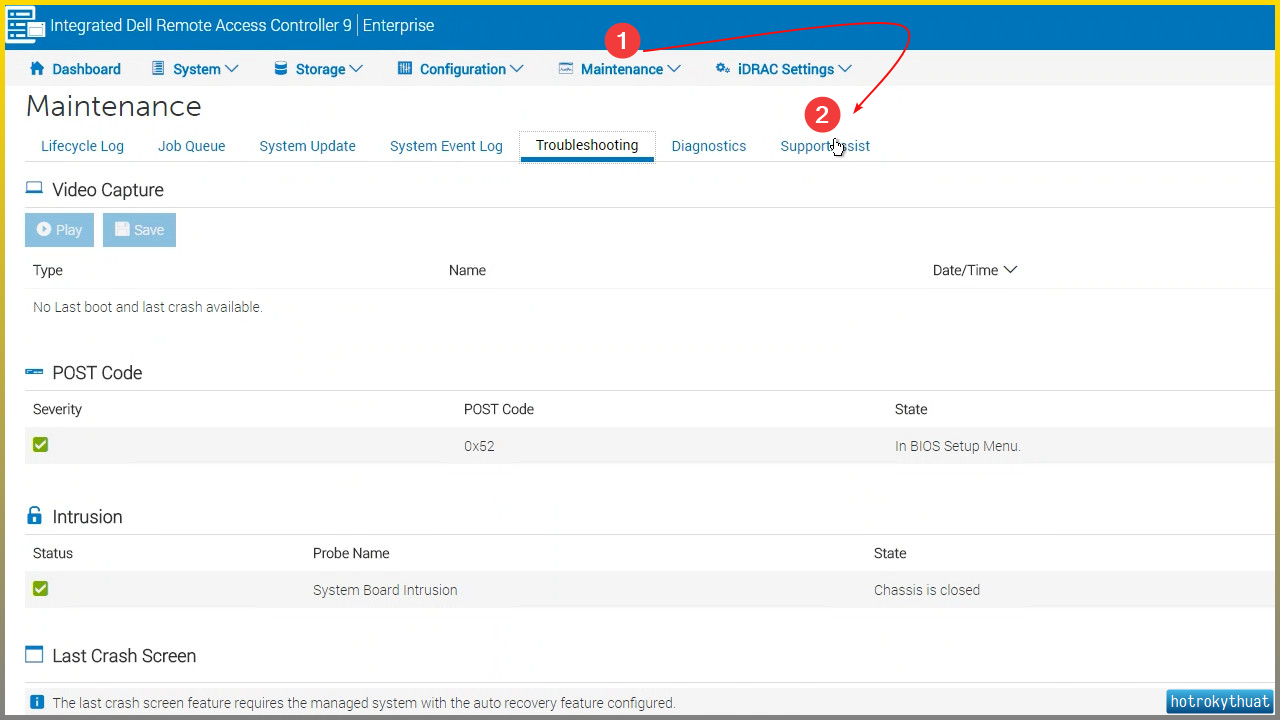Click the green check in POST Code row
Image resolution: width=1280 pixels, height=720 pixels.
coord(40,445)
